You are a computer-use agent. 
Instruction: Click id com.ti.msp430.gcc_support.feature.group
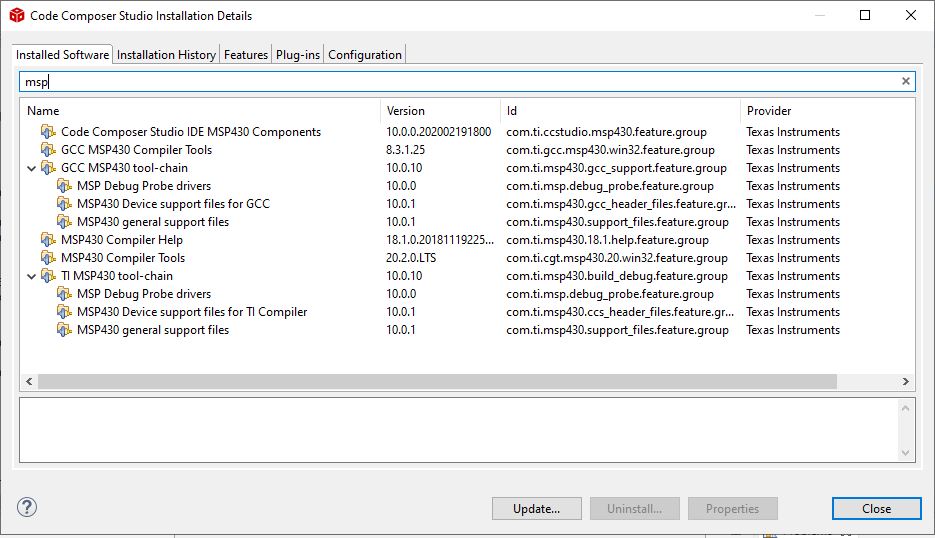[616, 168]
